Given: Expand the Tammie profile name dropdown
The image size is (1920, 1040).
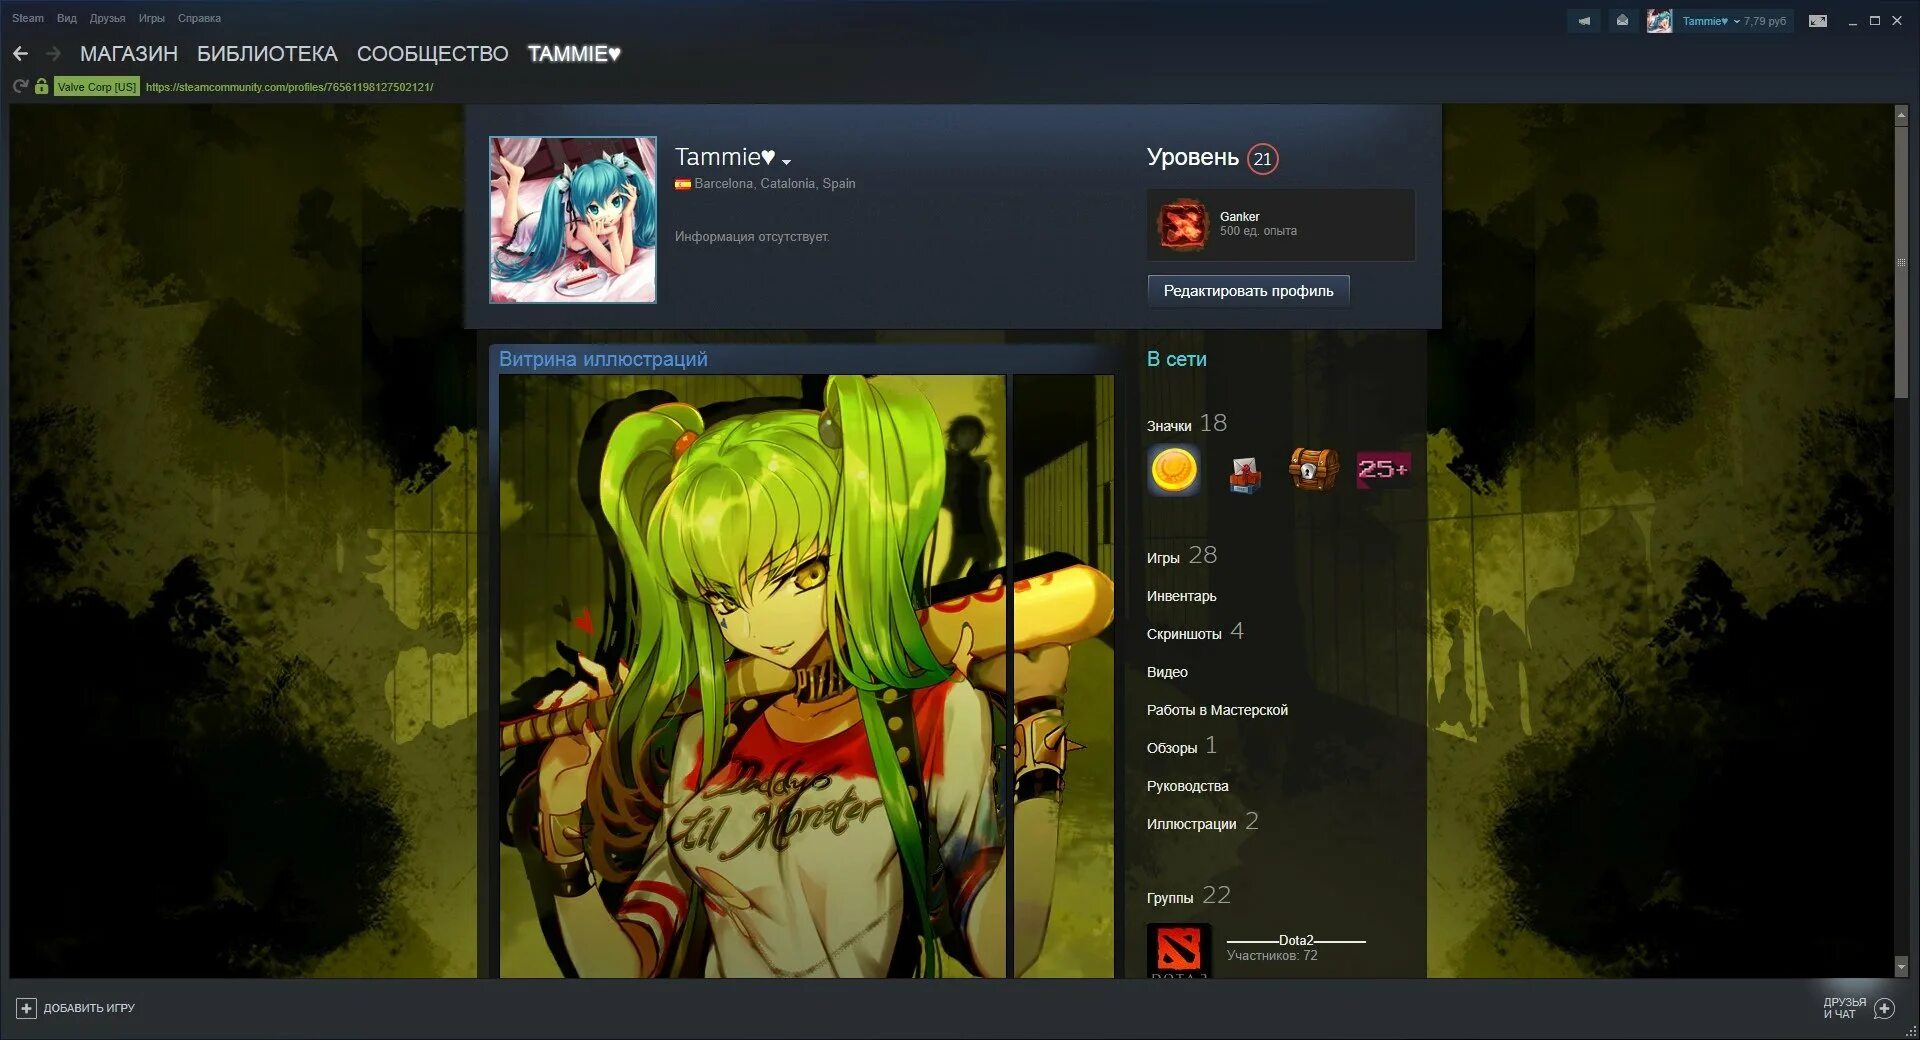Looking at the screenshot, I should [786, 162].
